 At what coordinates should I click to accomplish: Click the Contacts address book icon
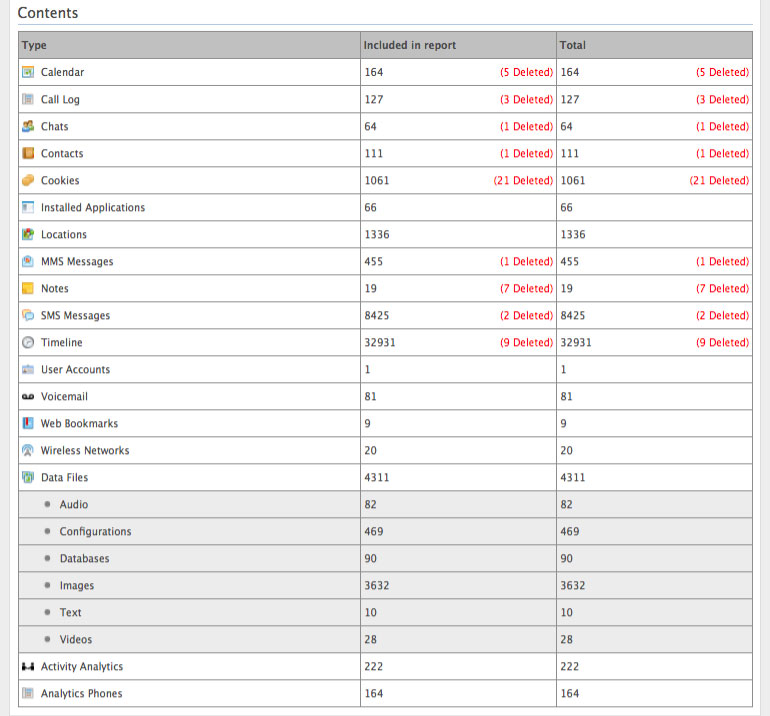[28, 154]
